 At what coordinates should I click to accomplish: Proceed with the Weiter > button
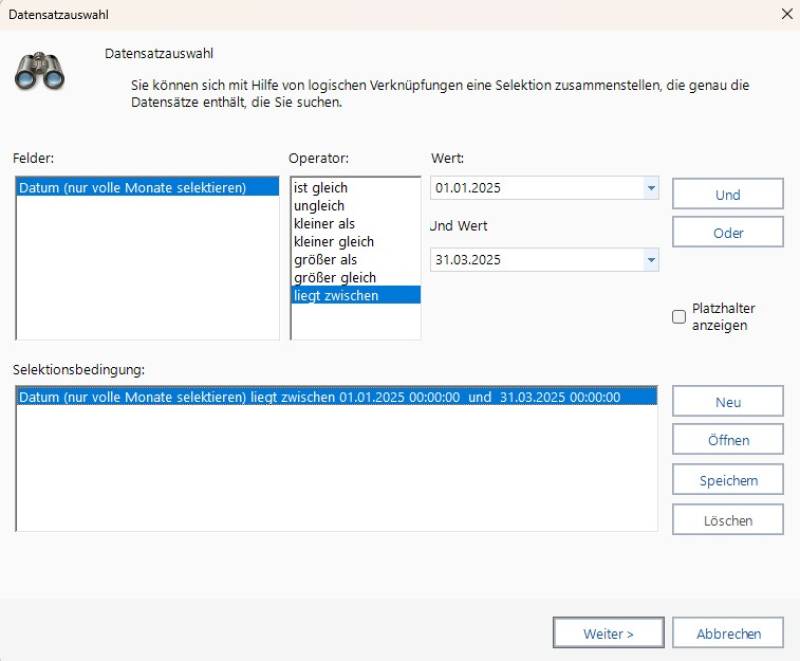click(608, 633)
